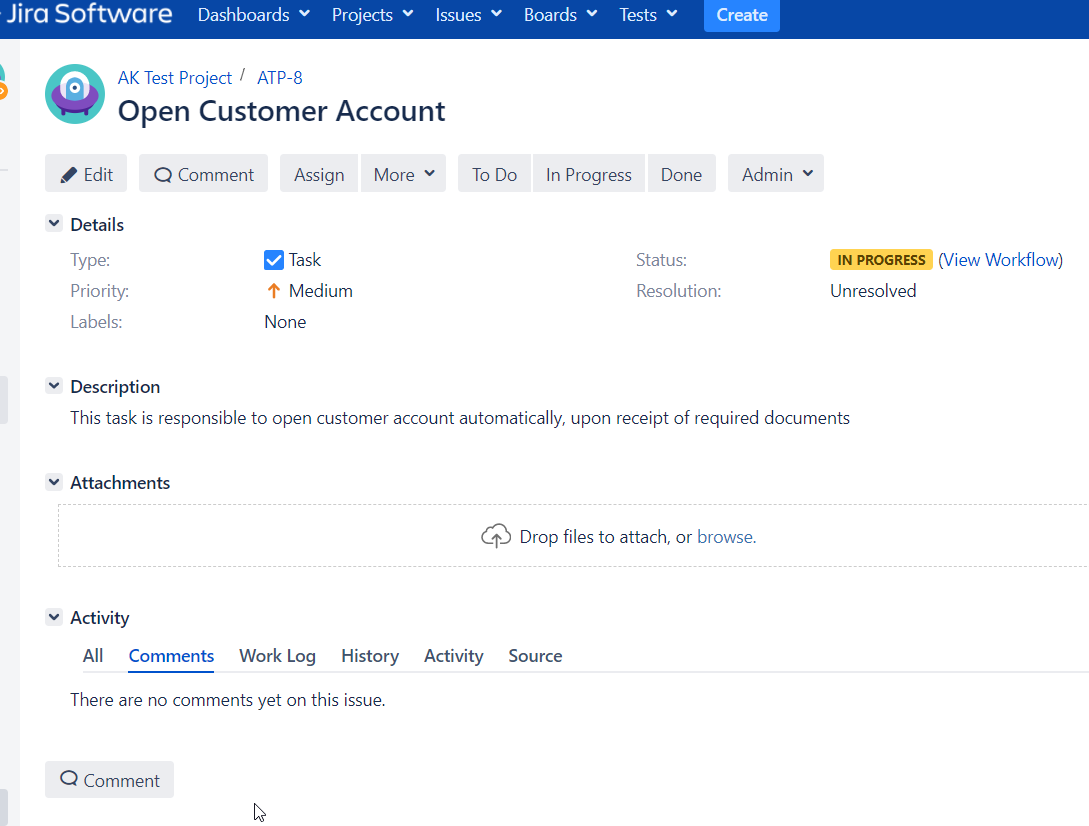This screenshot has height=826, width=1089.
Task: Open the Activity tab
Action: (454, 656)
